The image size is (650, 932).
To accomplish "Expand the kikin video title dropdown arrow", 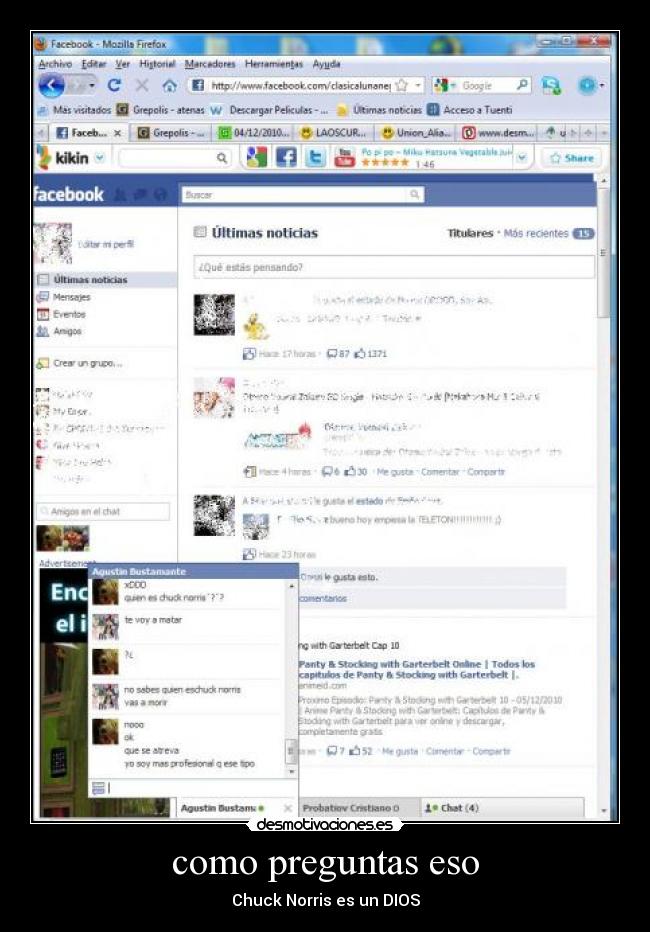I will click(x=521, y=158).
